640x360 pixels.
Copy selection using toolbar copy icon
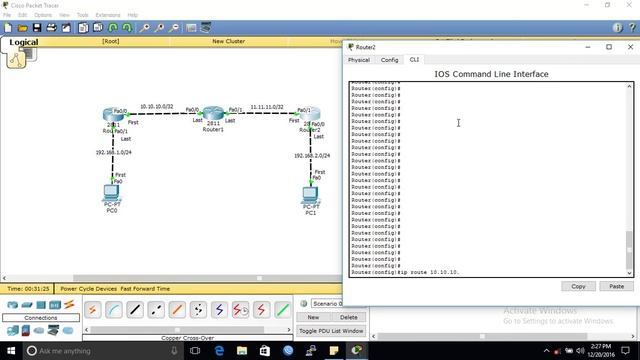(x=83, y=28)
